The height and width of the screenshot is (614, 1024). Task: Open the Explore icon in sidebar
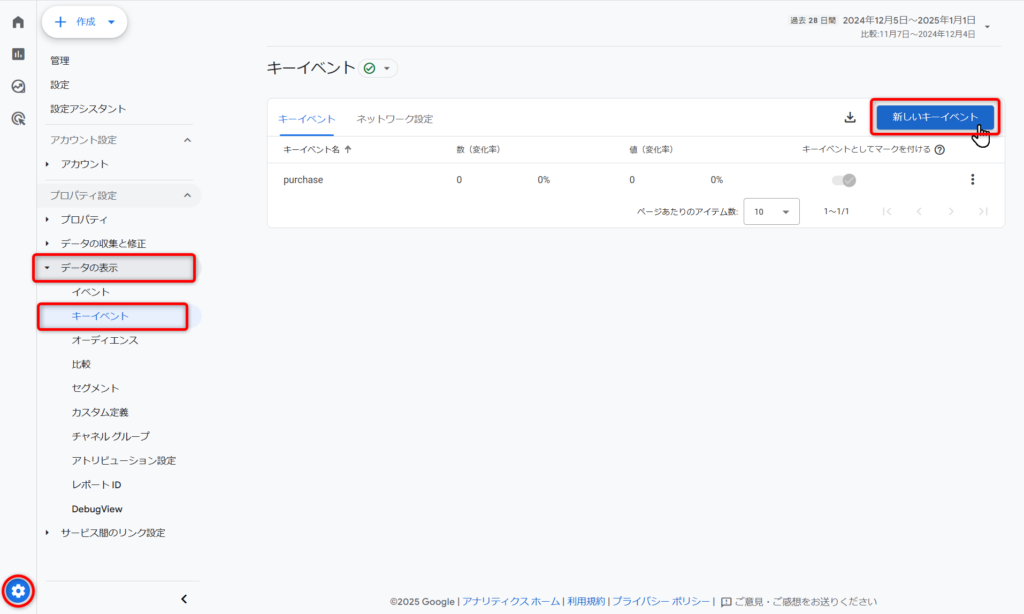[x=18, y=86]
